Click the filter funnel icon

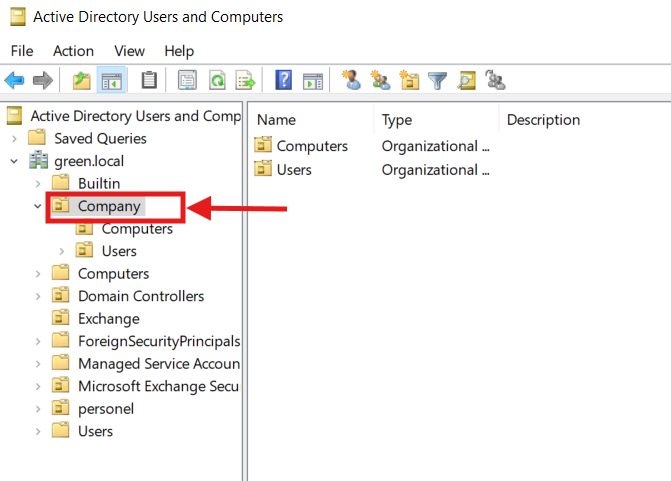[x=437, y=80]
